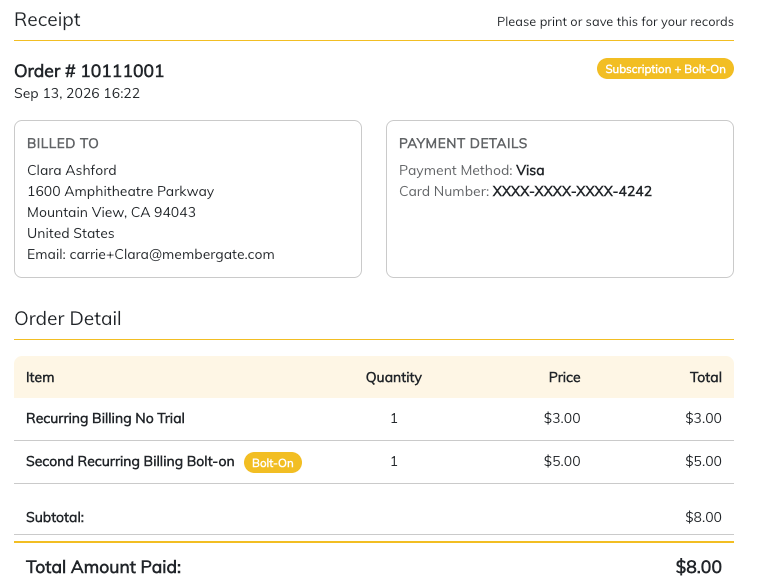The width and height of the screenshot is (761, 585).
Task: Click the date 'Sep 13, 2026 16:22'
Action: tap(77, 93)
